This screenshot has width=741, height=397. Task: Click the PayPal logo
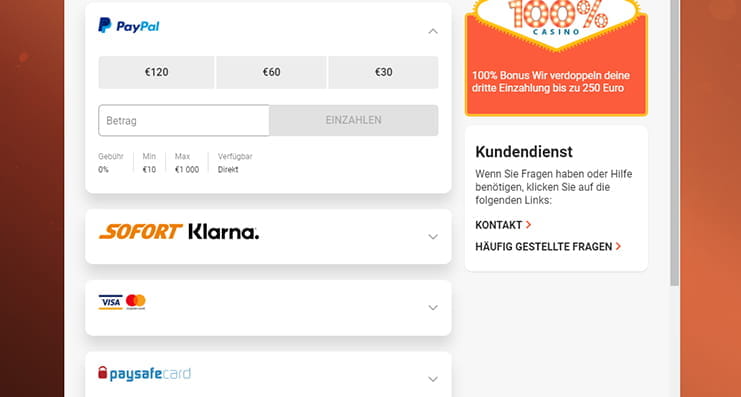point(129,26)
